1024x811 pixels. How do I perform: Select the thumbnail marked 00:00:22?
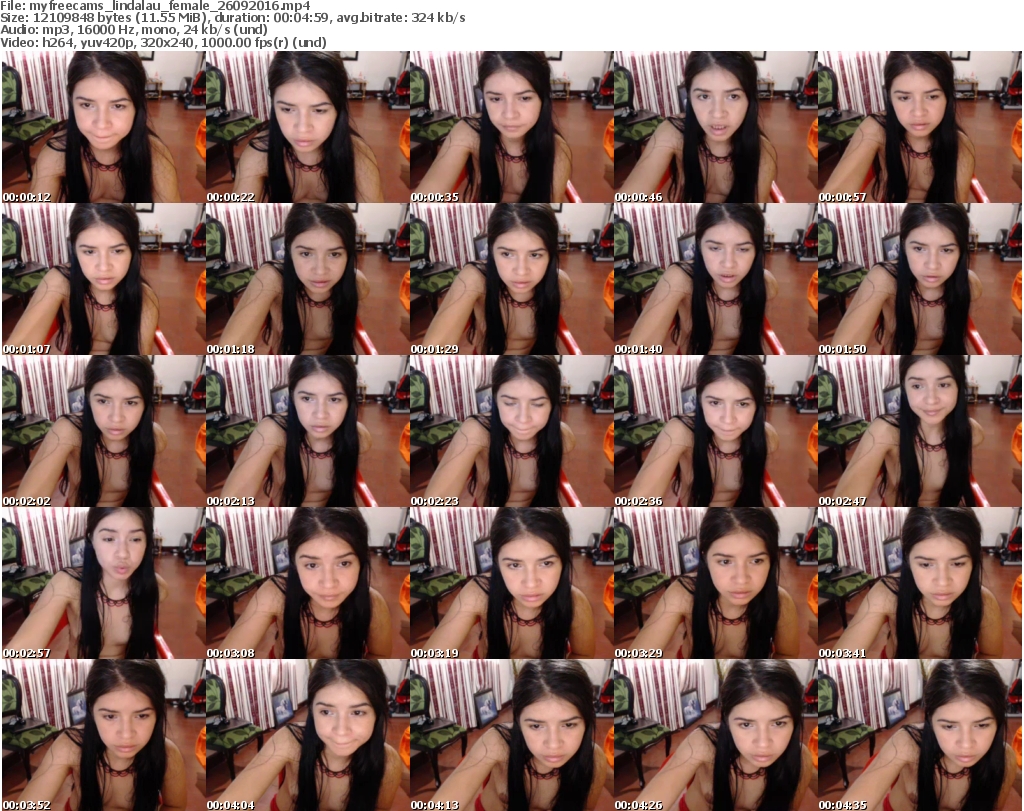(x=306, y=127)
